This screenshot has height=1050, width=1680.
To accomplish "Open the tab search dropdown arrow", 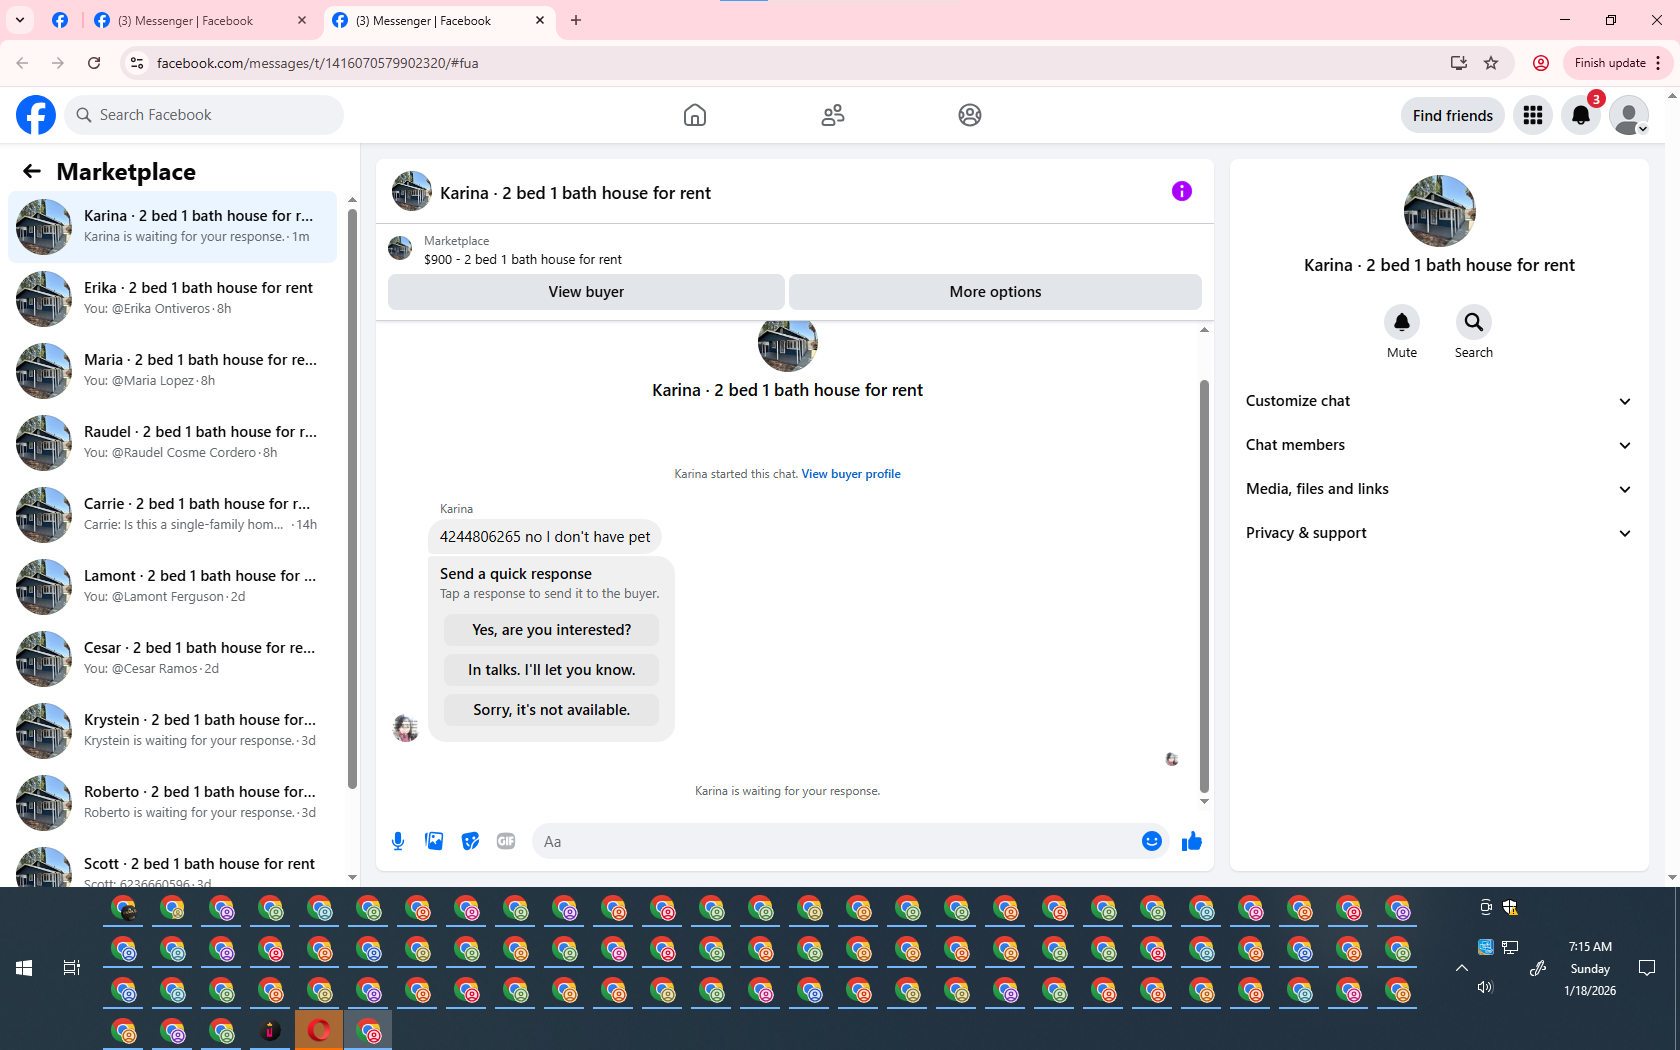I will pyautogui.click(x=20, y=20).
